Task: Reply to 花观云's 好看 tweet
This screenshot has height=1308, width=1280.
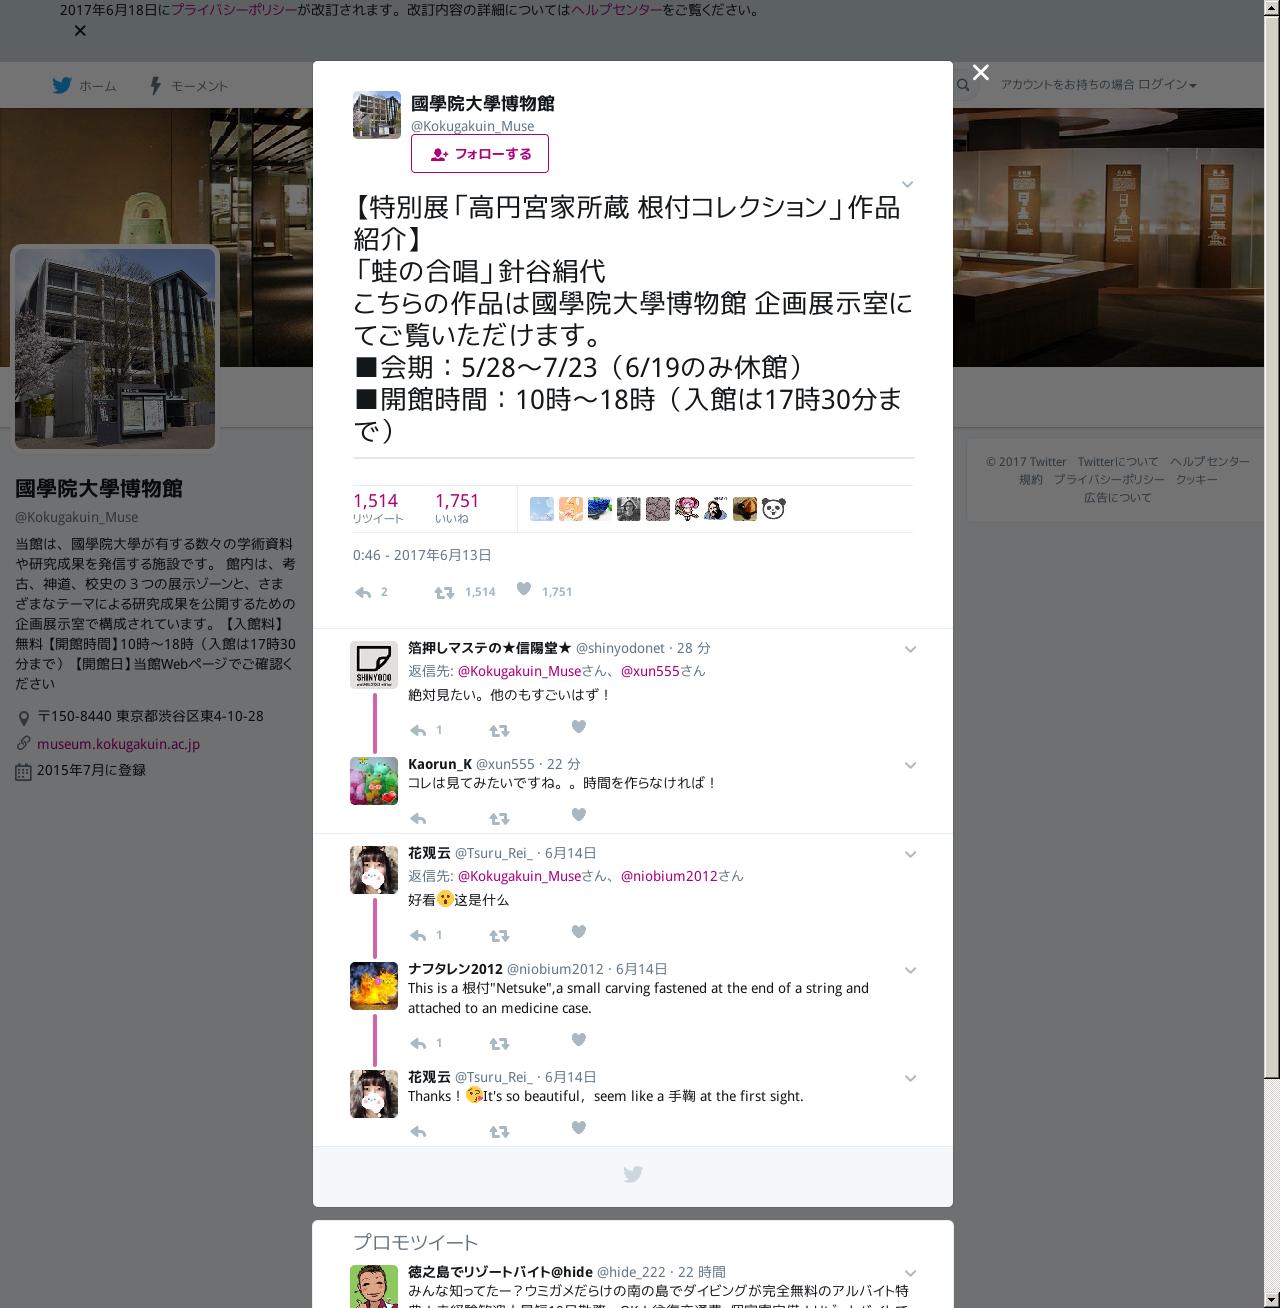Action: tap(418, 936)
